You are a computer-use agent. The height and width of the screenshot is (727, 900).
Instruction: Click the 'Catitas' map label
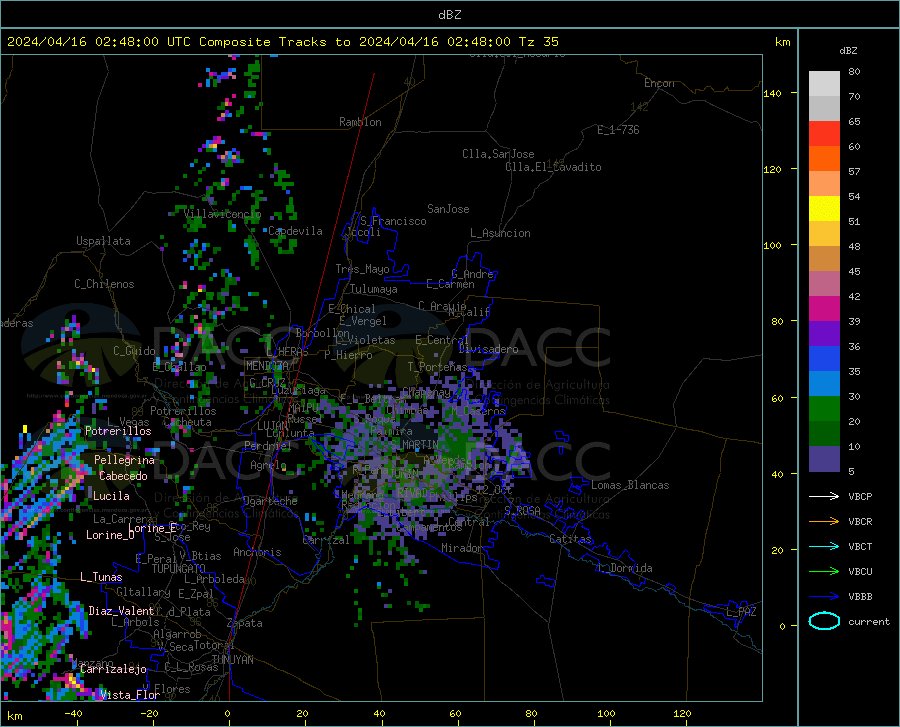(x=570, y=539)
